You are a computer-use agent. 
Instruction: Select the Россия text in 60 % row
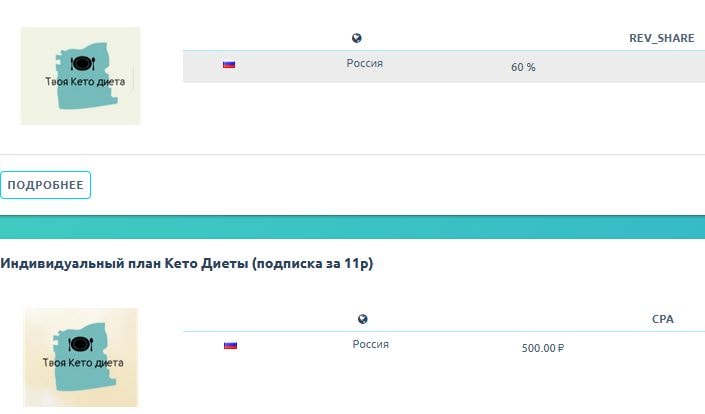(x=365, y=63)
